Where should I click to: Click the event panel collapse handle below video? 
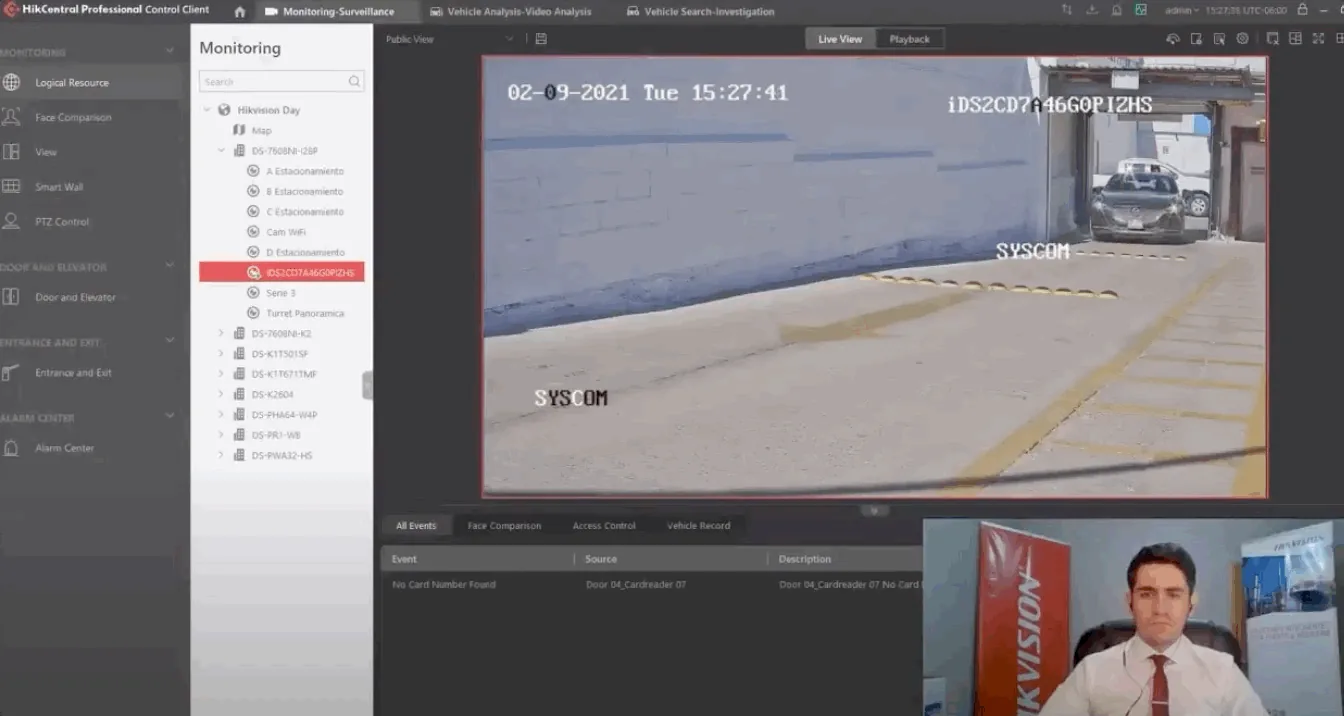pyautogui.click(x=874, y=510)
